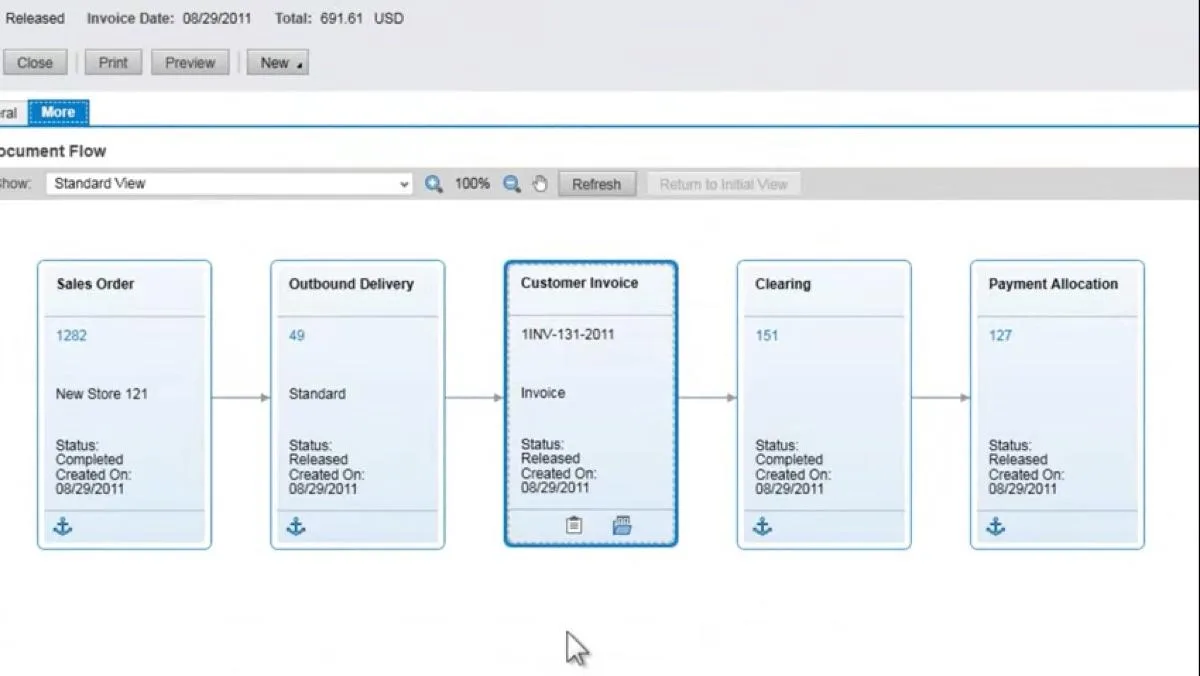The height and width of the screenshot is (676, 1200).
Task: Switch to the More tab
Action: click(x=58, y=112)
